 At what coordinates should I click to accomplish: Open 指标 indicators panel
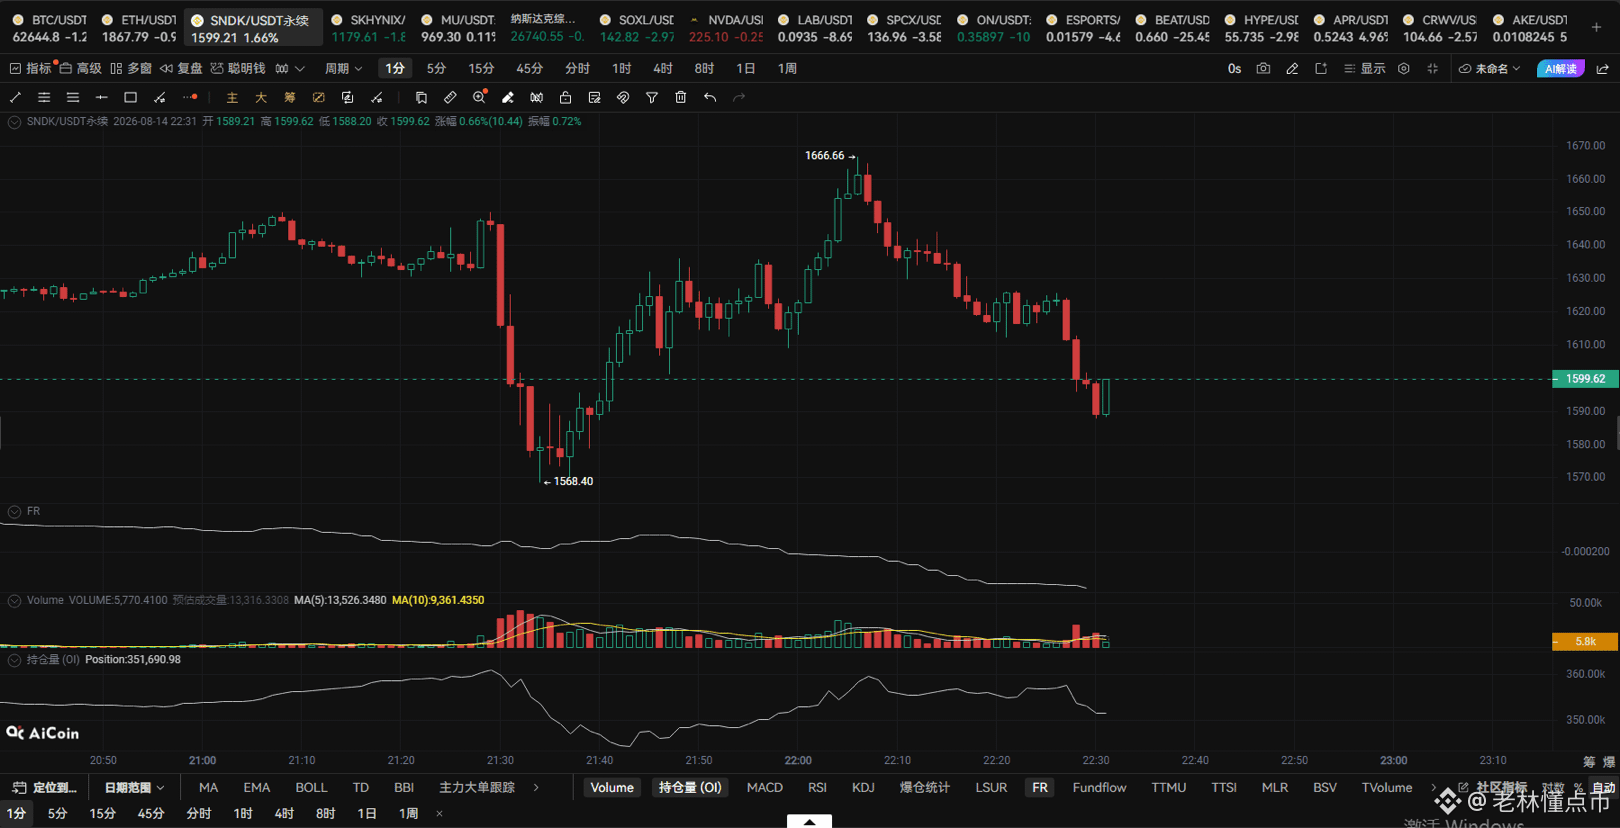(x=30, y=69)
